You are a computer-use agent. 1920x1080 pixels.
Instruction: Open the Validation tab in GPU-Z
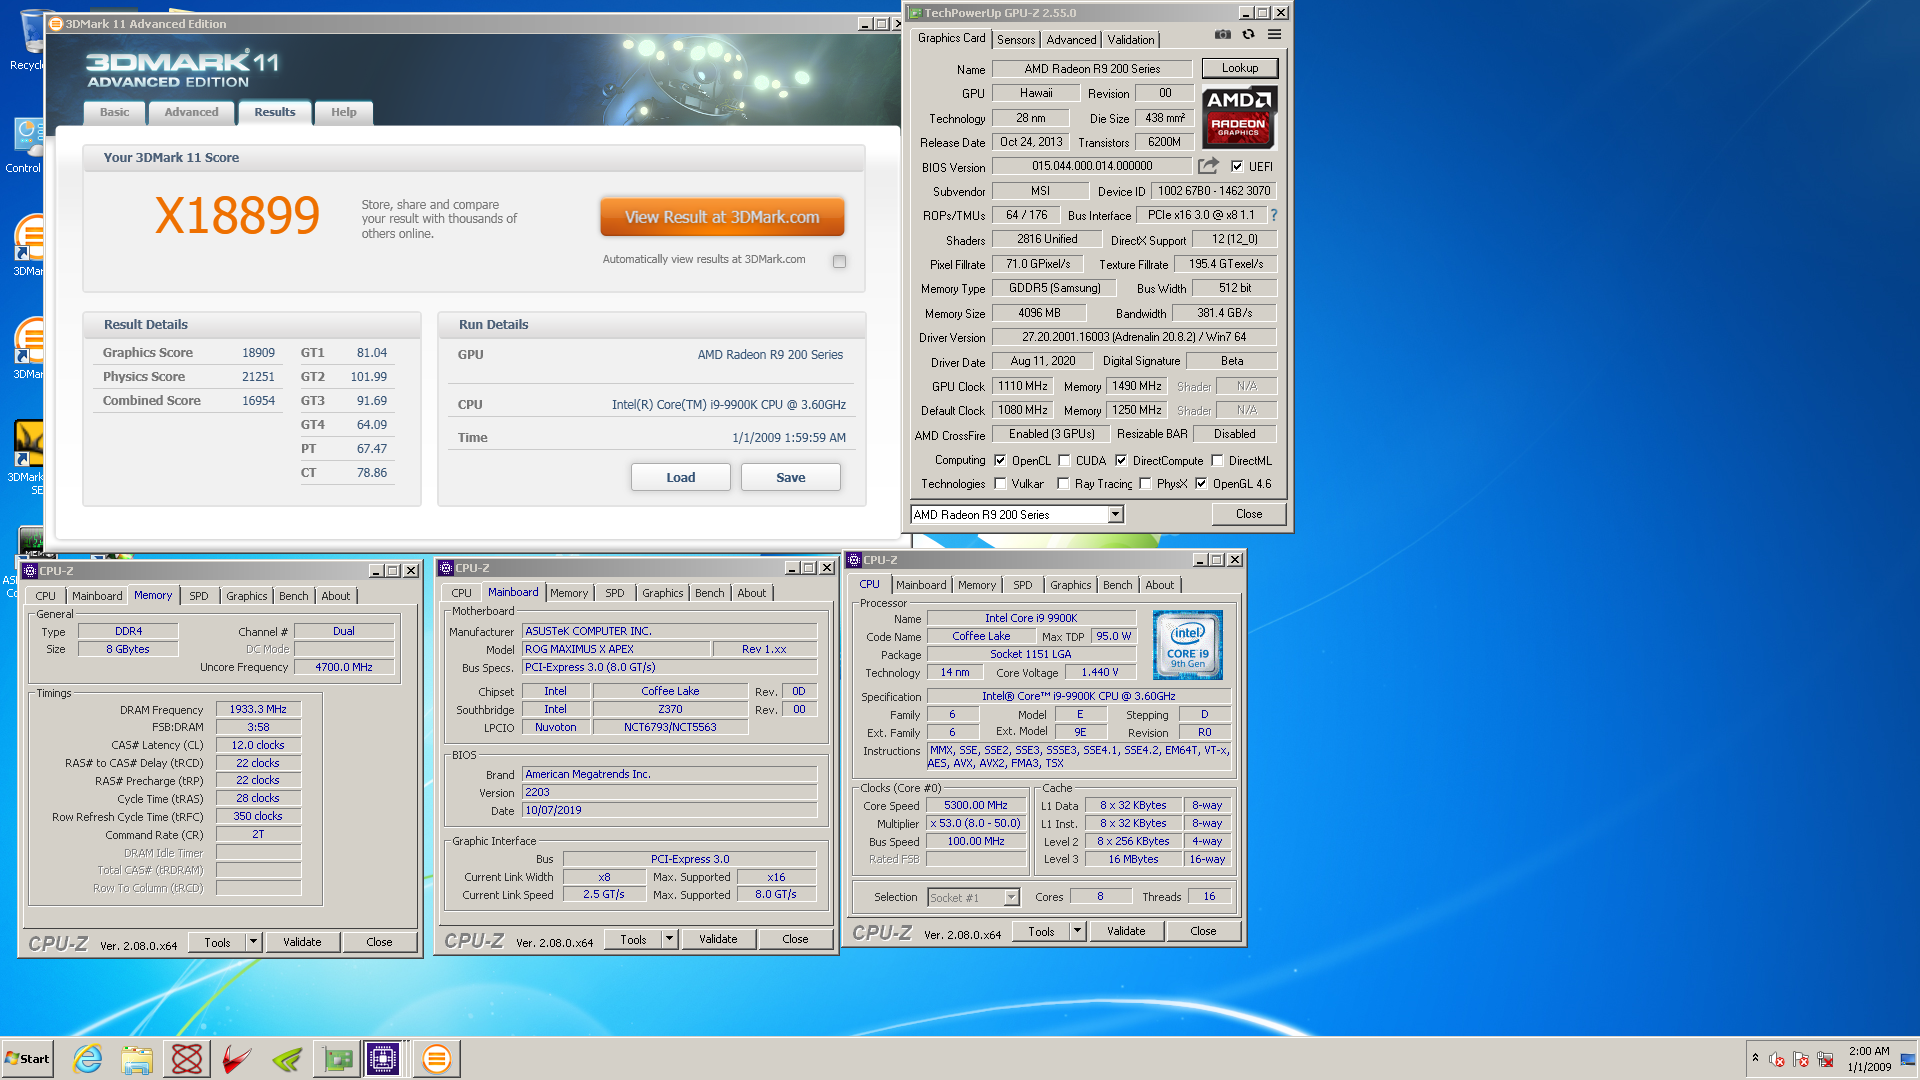(1131, 40)
